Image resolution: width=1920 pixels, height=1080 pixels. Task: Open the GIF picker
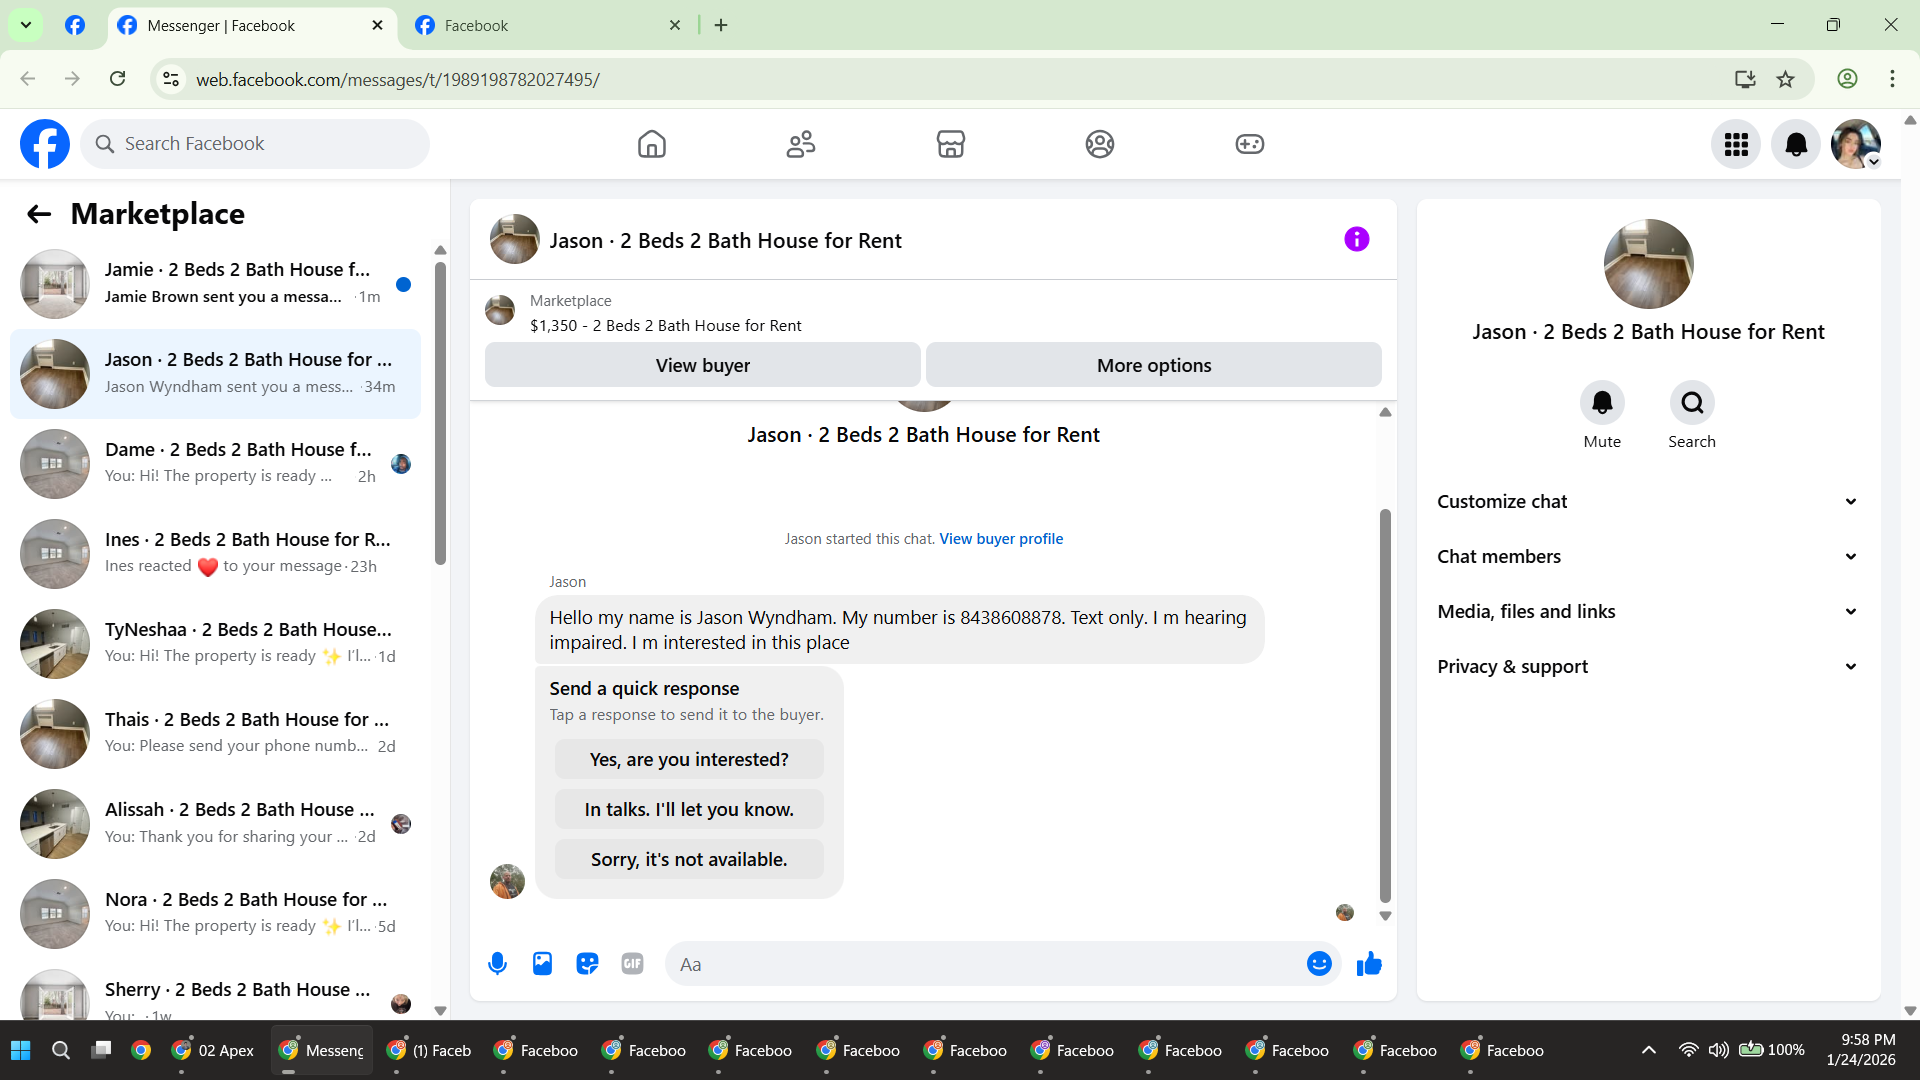coord(632,964)
